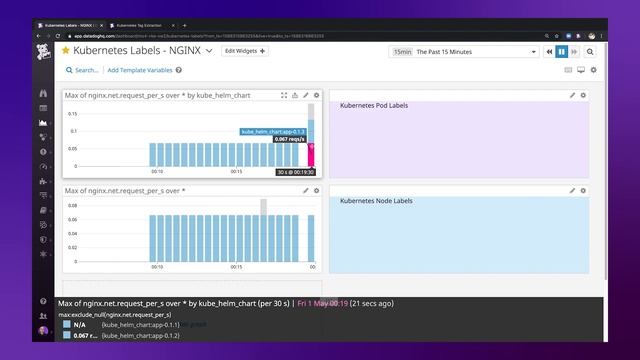
Task: Open the Dashboards chart icon in sidebar
Action: coord(43,123)
